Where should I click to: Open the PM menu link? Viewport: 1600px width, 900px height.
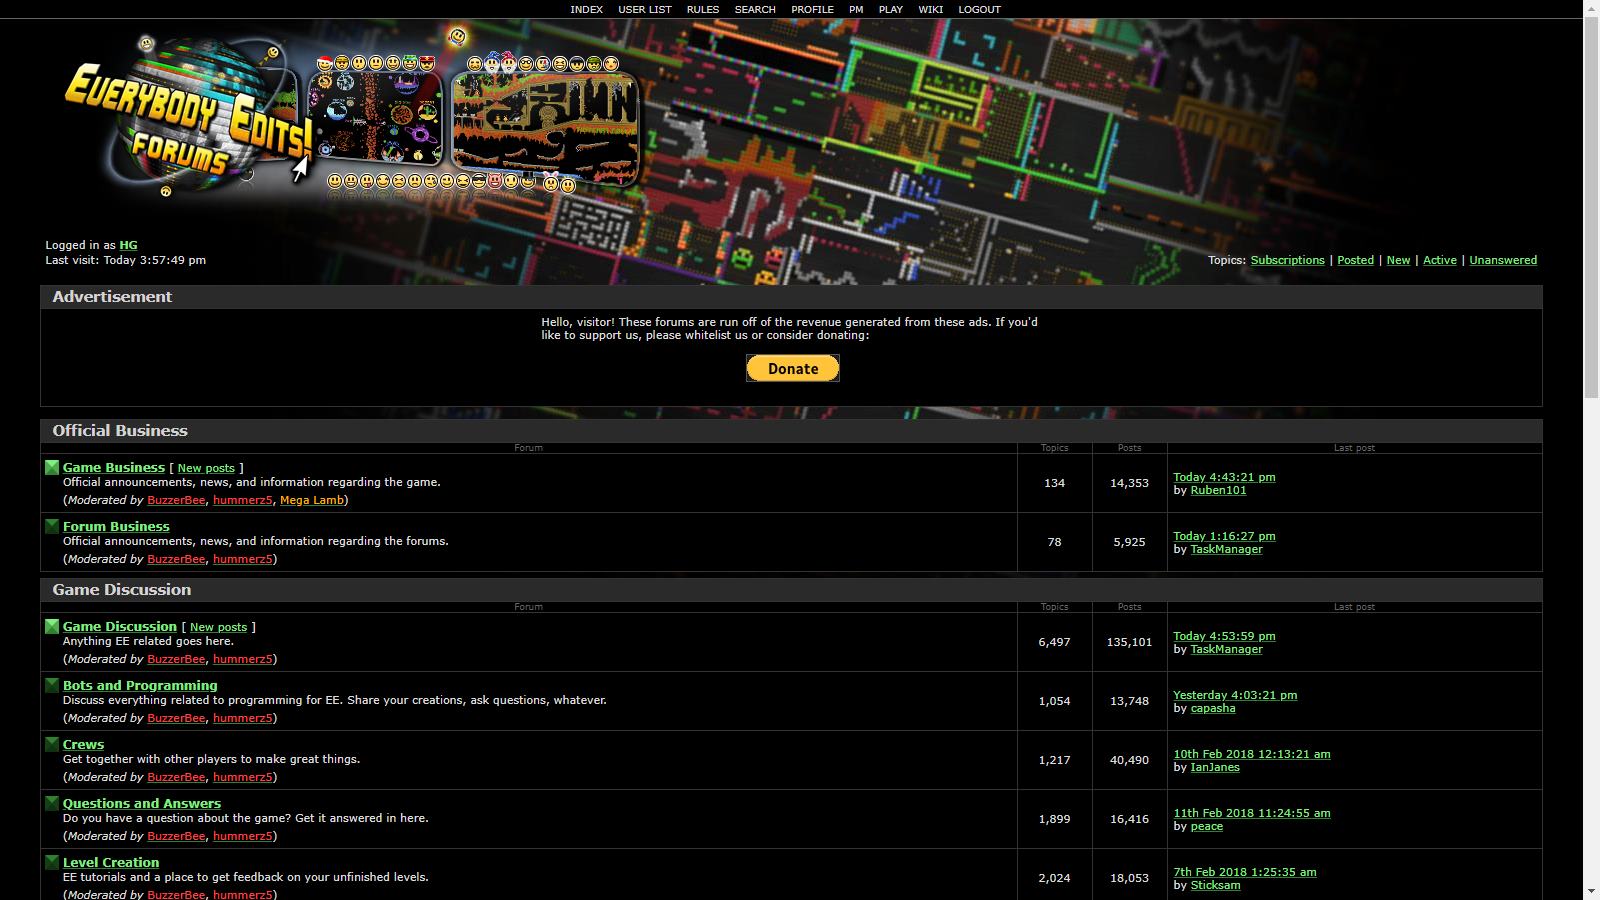tap(856, 9)
